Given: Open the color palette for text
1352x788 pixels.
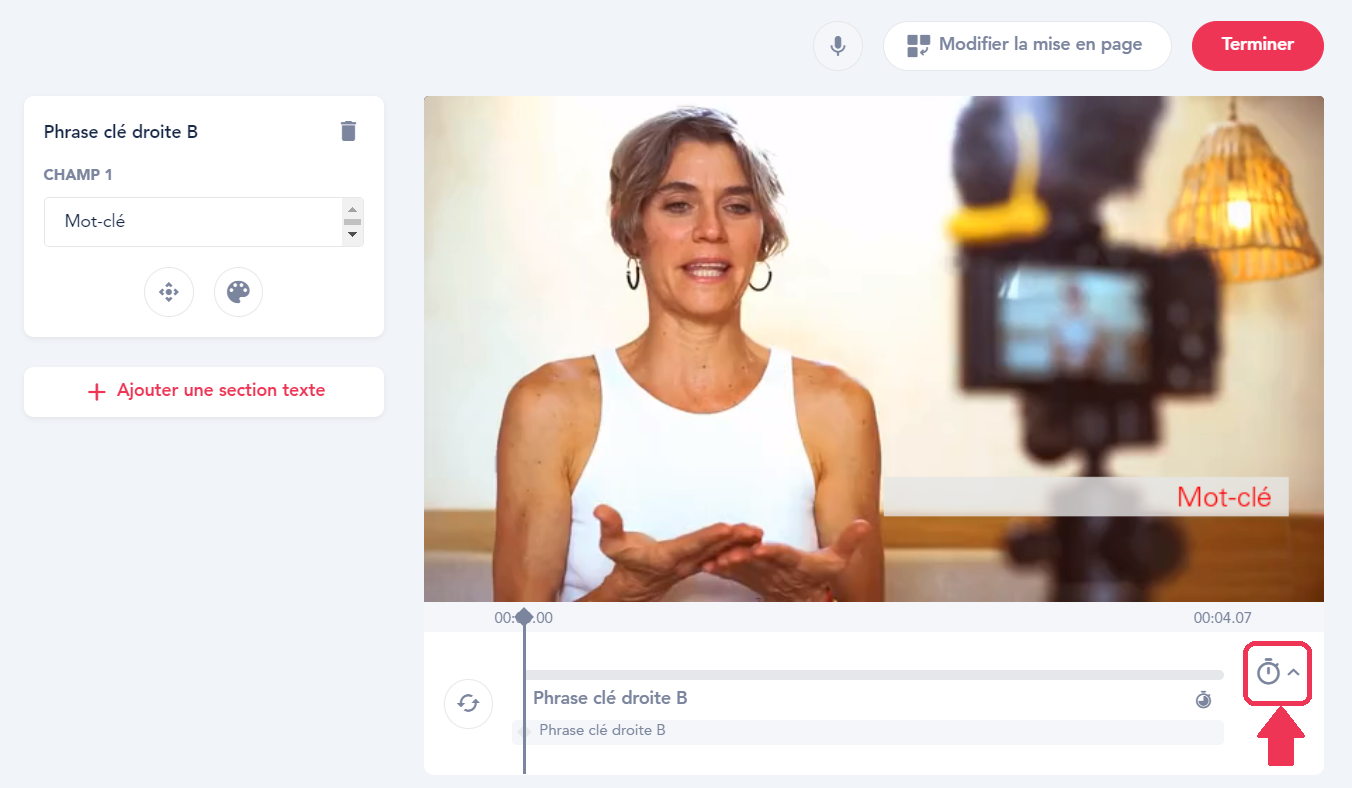Looking at the screenshot, I should 238,292.
